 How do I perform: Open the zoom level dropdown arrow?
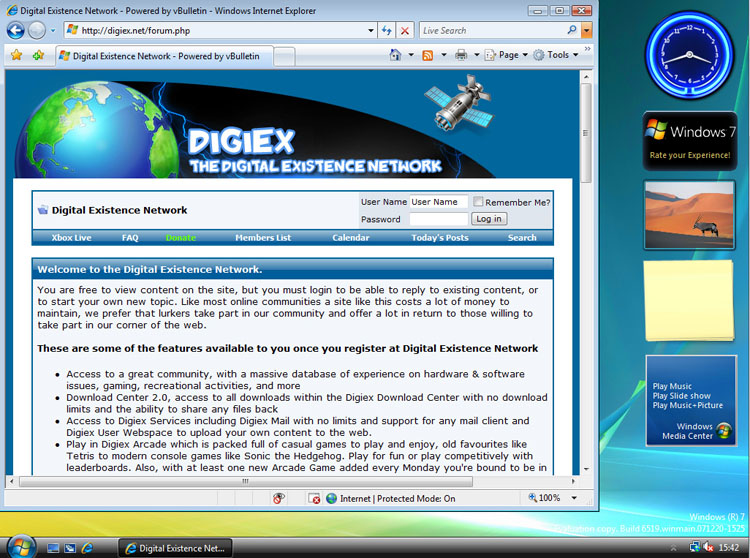(x=574, y=498)
